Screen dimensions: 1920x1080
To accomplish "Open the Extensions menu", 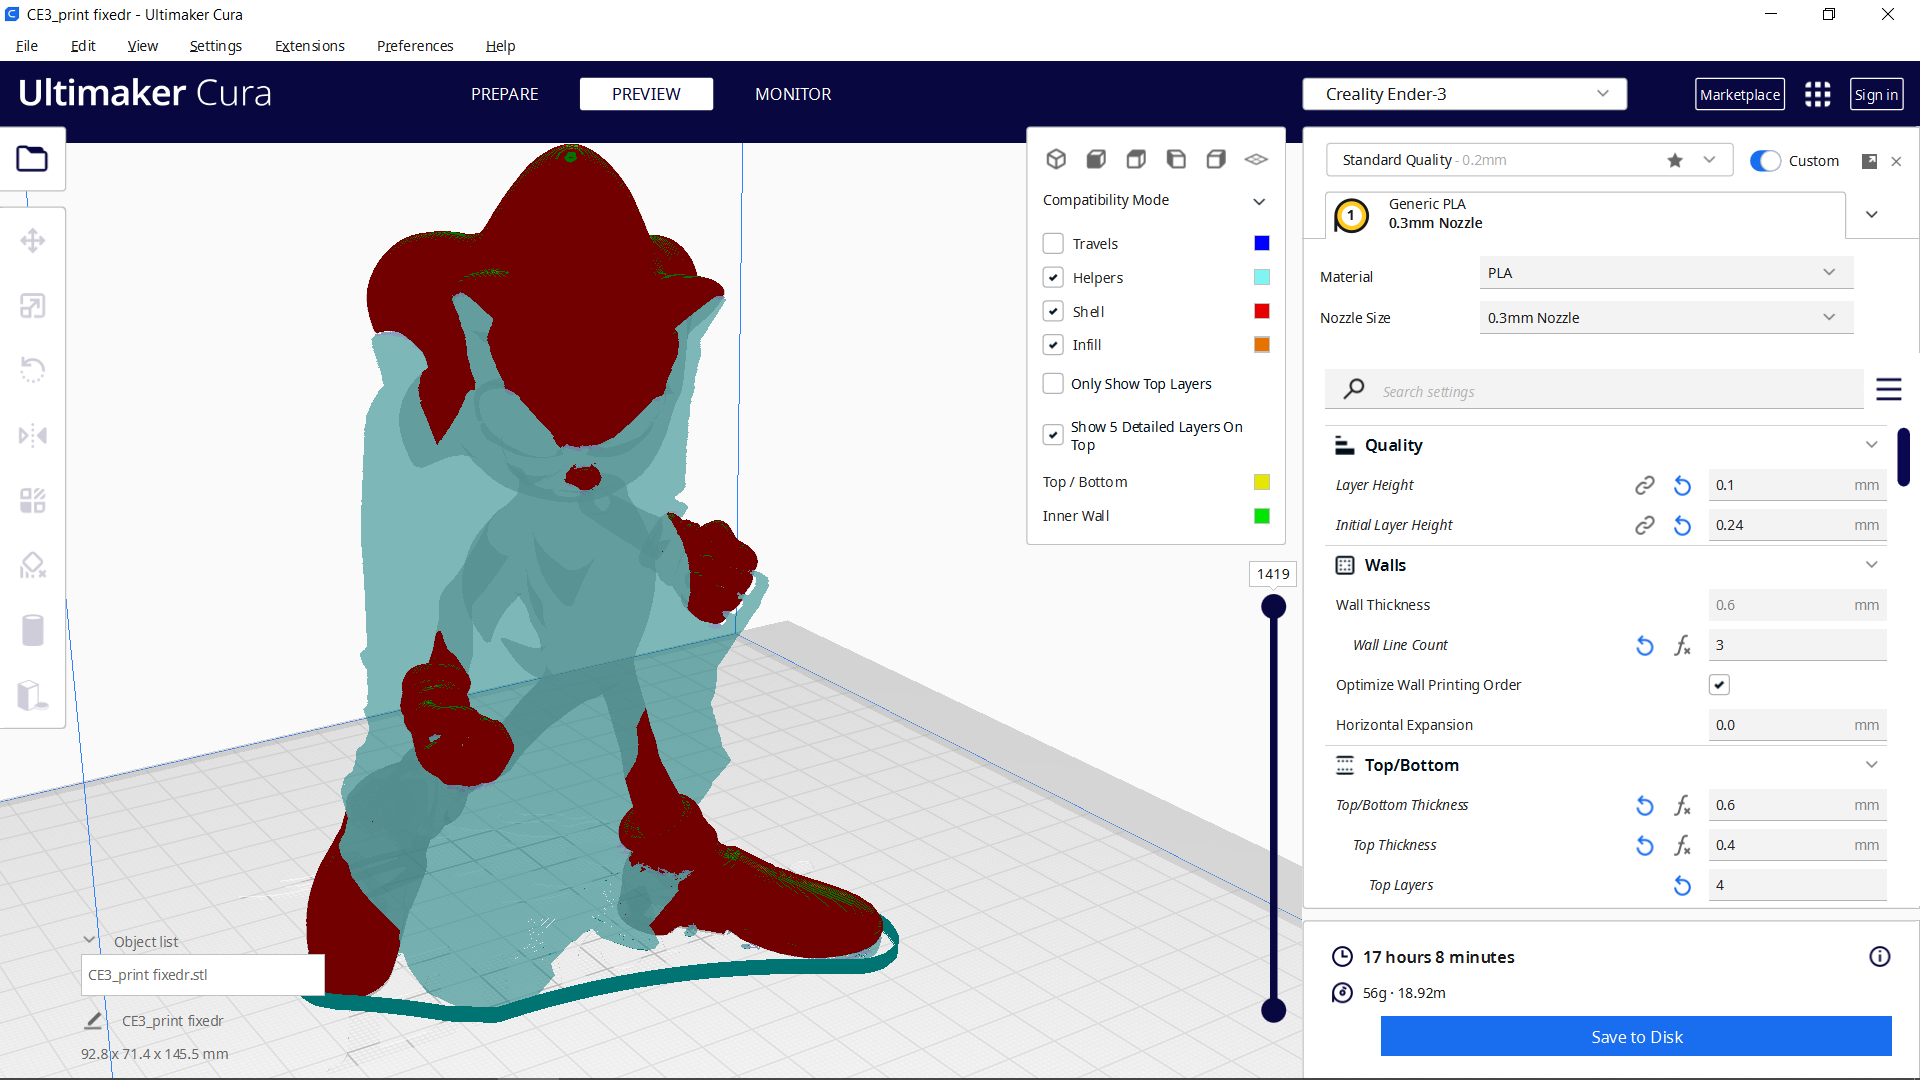I will pyautogui.click(x=310, y=46).
